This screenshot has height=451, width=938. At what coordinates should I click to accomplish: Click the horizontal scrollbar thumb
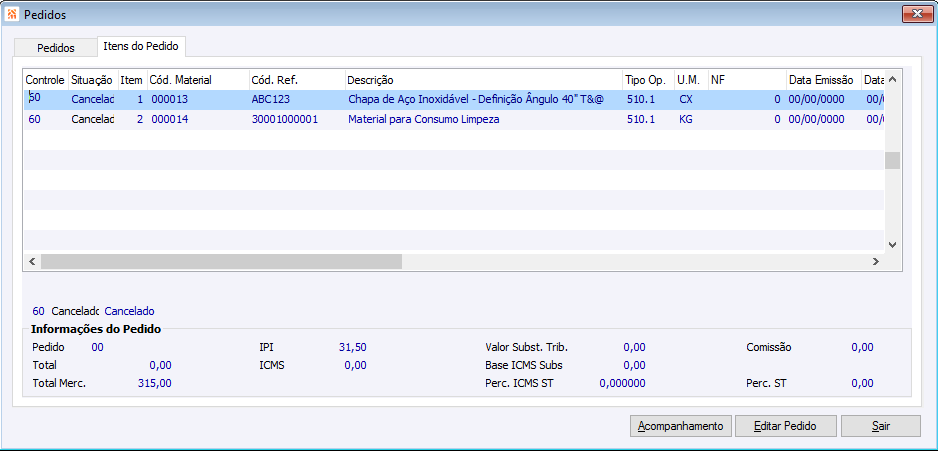coord(220,261)
